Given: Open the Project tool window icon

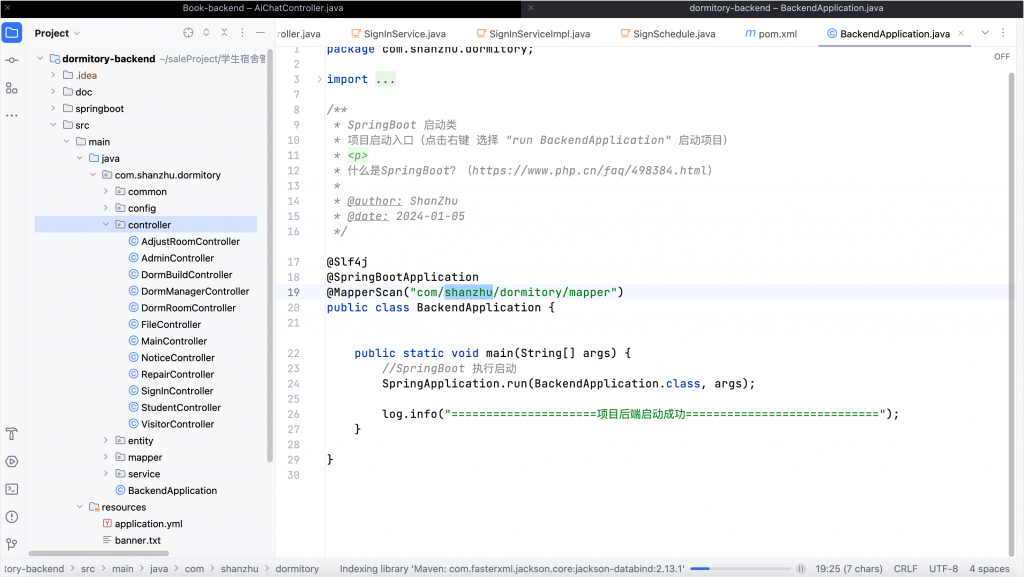Looking at the screenshot, I should pyautogui.click(x=12, y=33).
